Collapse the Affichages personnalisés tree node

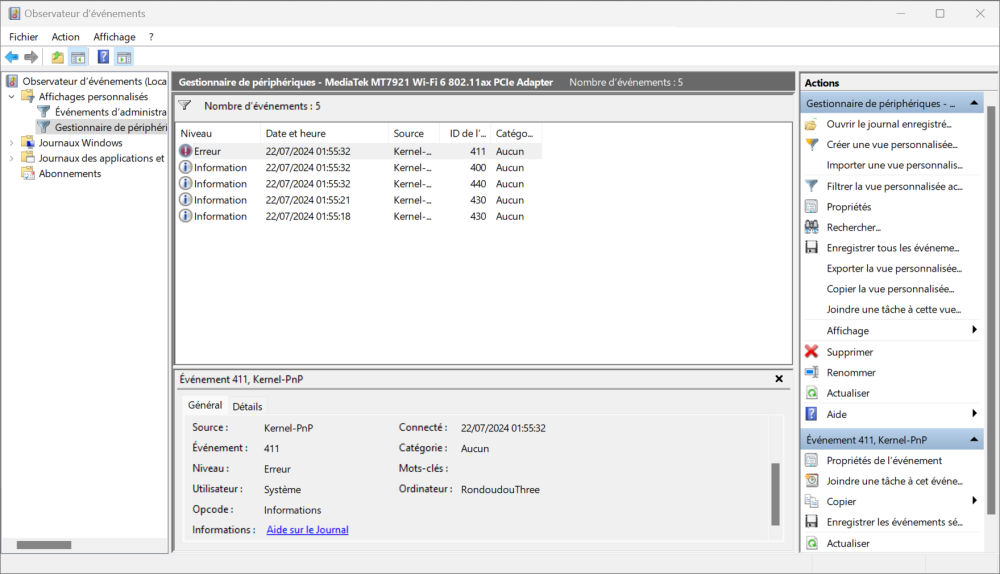point(12,97)
